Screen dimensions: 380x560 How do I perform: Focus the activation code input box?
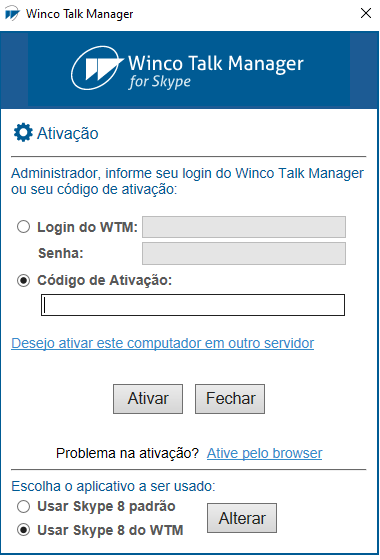click(x=193, y=305)
